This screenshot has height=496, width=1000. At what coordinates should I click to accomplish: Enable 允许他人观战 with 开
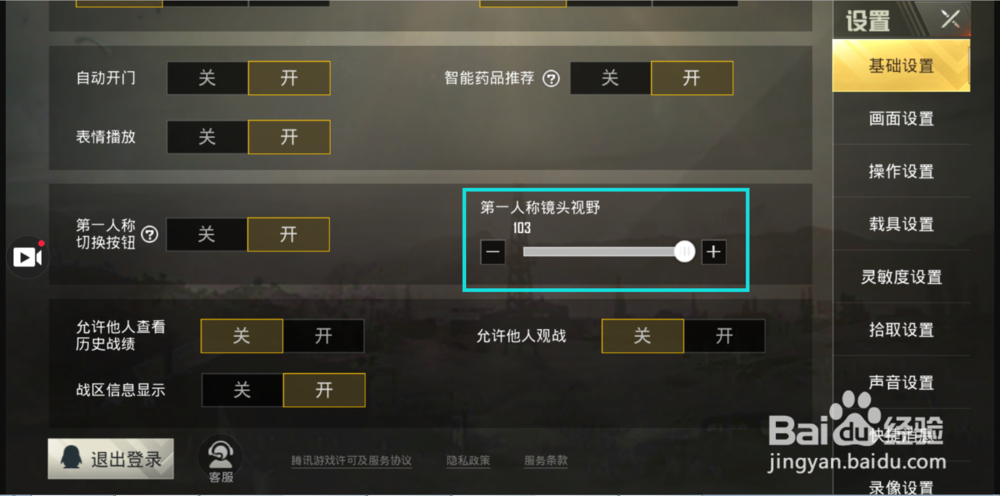point(724,336)
